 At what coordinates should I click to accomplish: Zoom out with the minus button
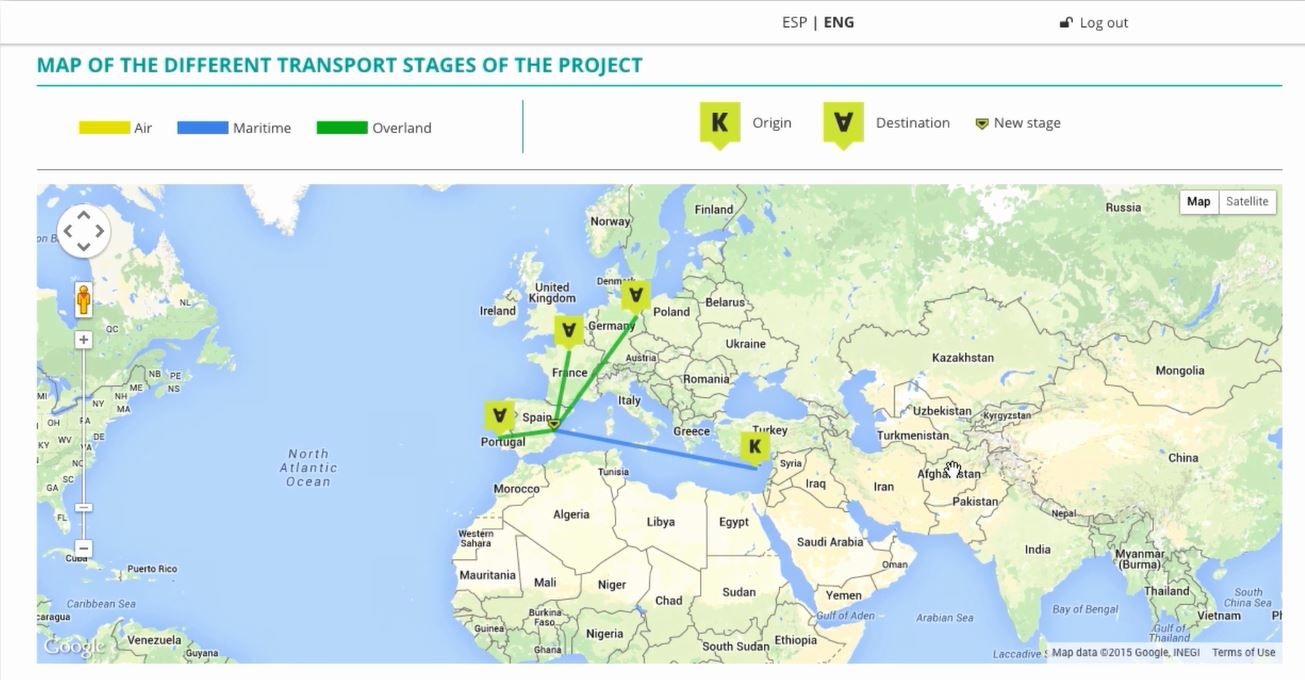[84, 548]
